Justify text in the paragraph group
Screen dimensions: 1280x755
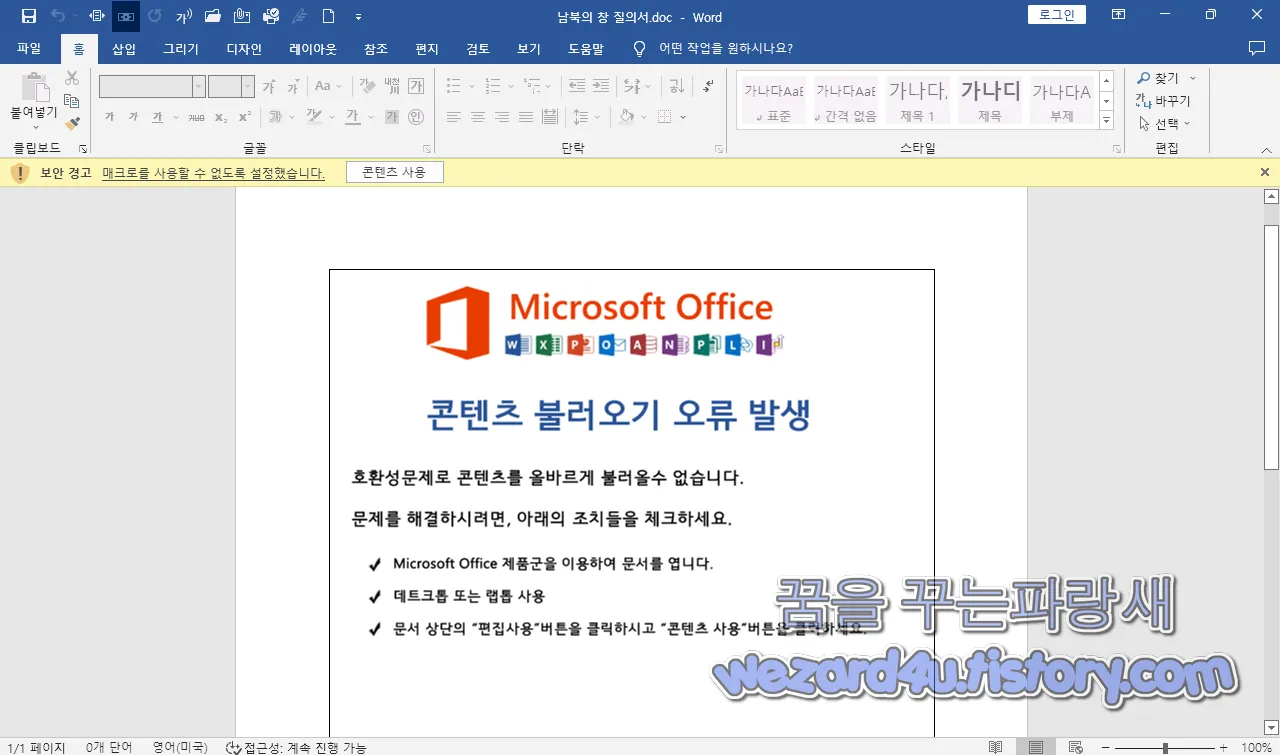(x=526, y=117)
